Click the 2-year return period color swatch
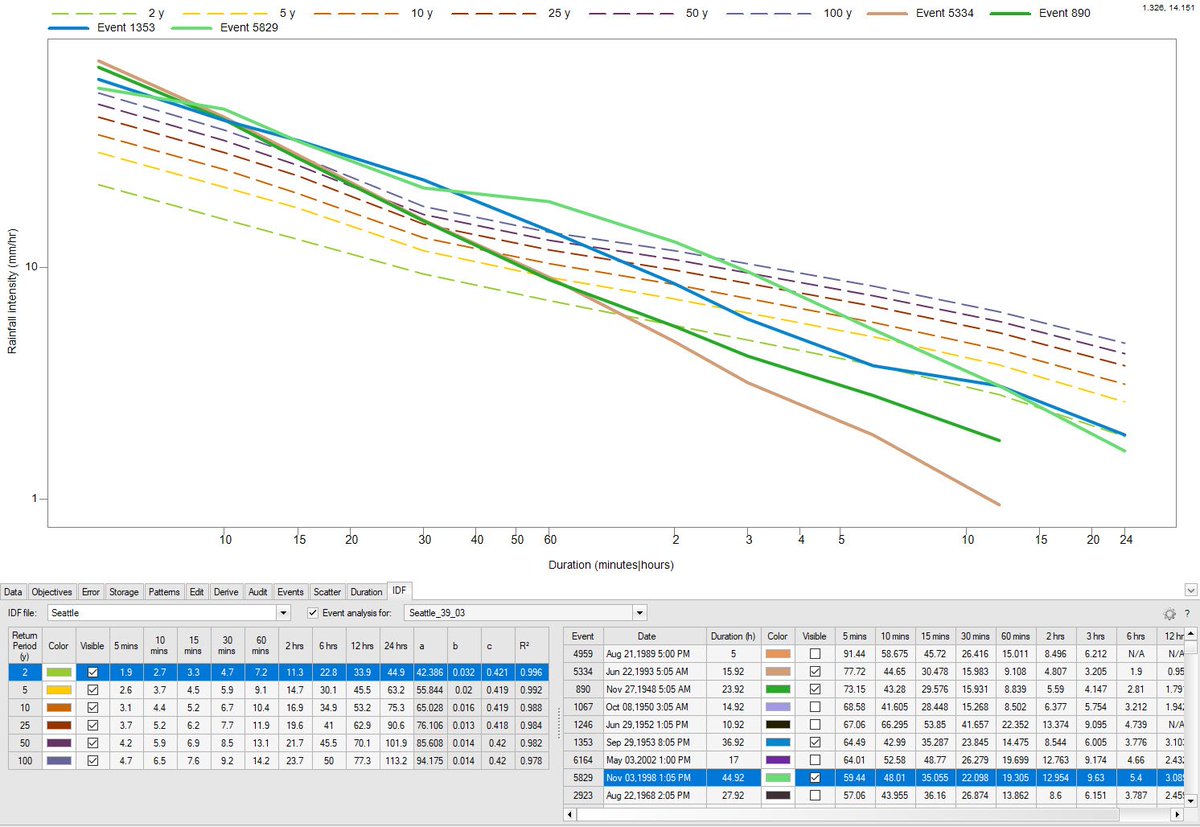 (57, 672)
